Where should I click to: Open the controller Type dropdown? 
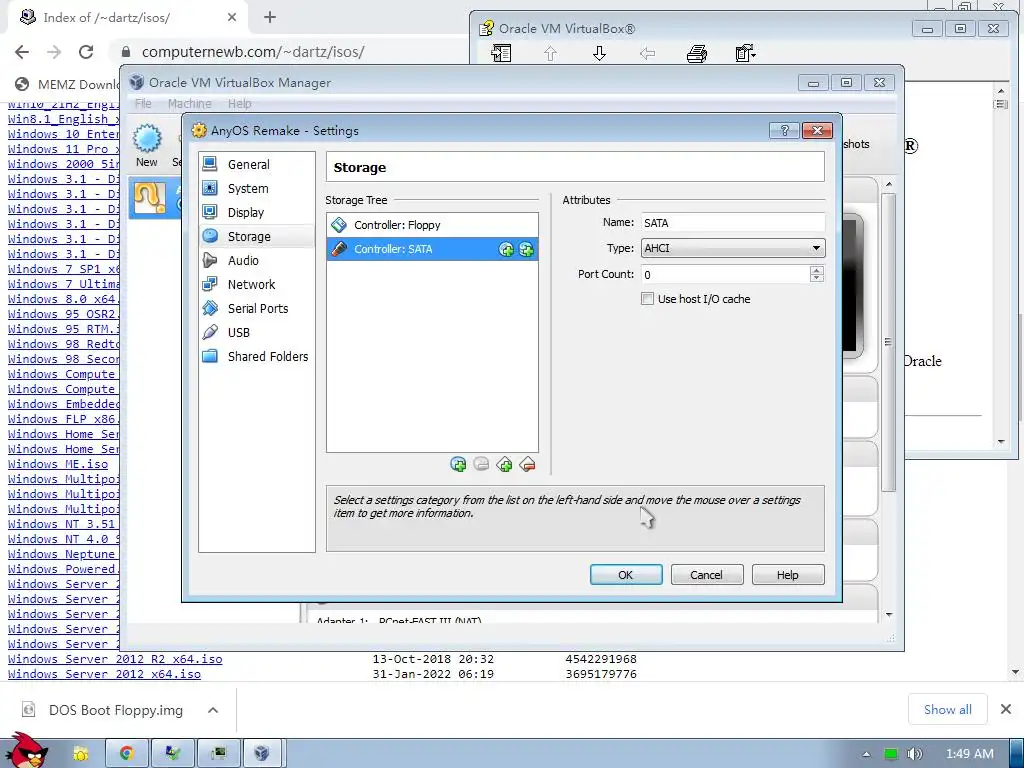pyautogui.click(x=733, y=248)
